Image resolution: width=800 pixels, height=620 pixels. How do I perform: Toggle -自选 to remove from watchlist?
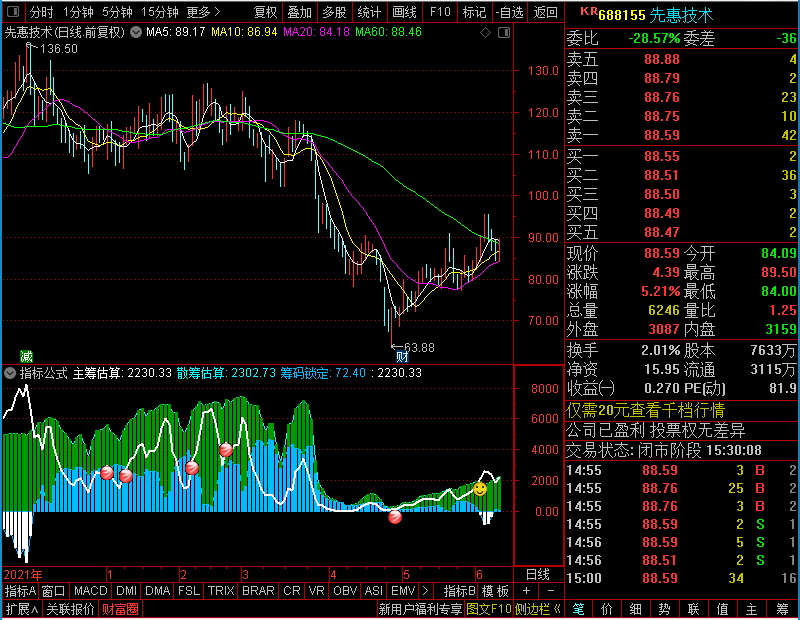[x=510, y=12]
